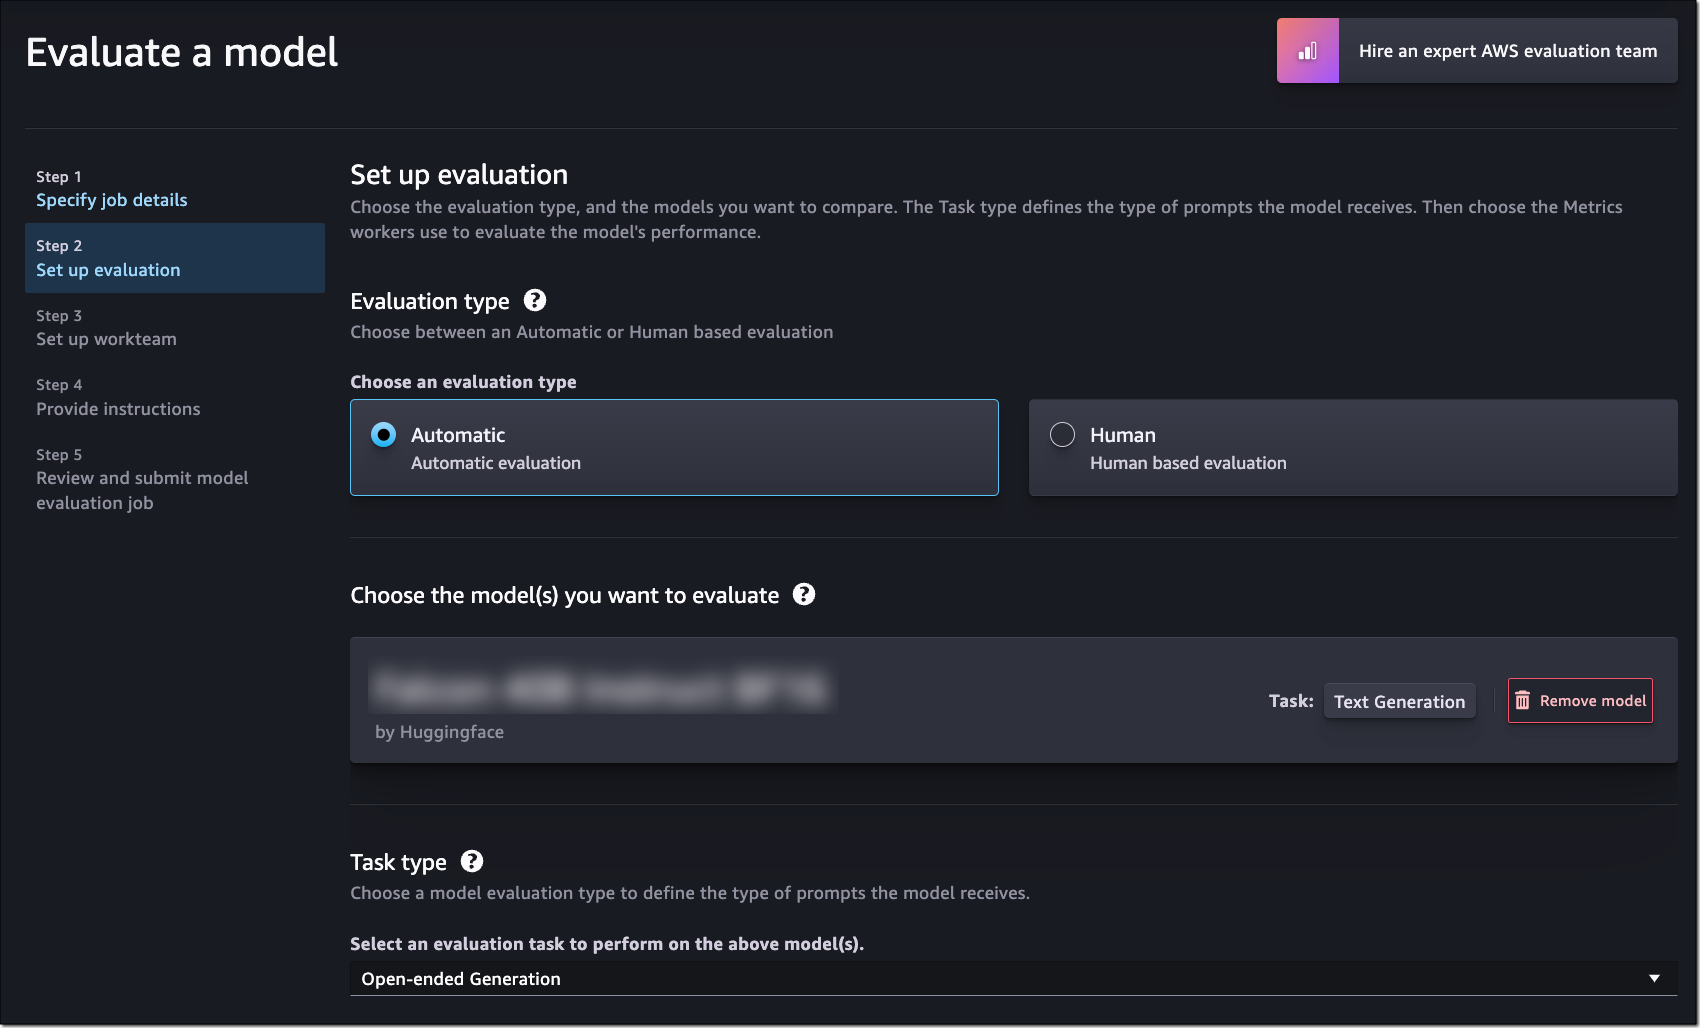
Task: Click the help icon beside Evaluation type
Action: [x=535, y=300]
